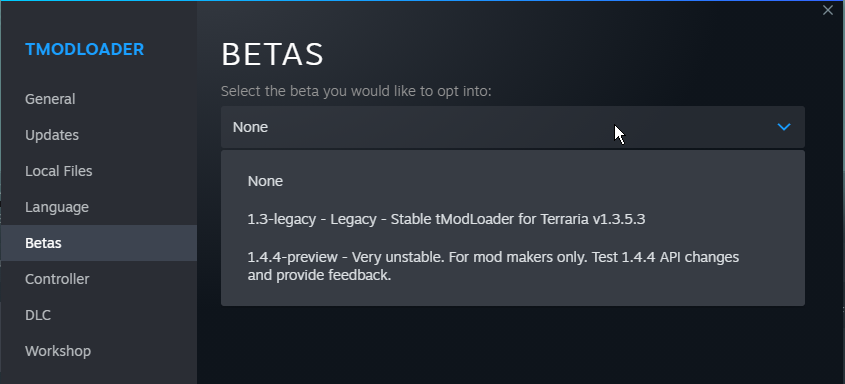This screenshot has height=384, width=845.
Task: Click the 'Select the beta' instruction text
Action: (x=356, y=91)
